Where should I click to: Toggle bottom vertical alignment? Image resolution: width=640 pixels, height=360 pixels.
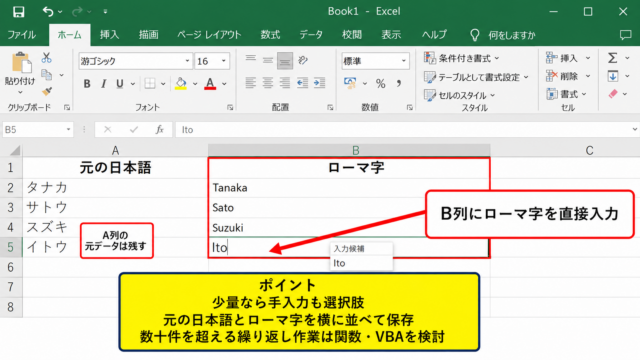coord(285,60)
